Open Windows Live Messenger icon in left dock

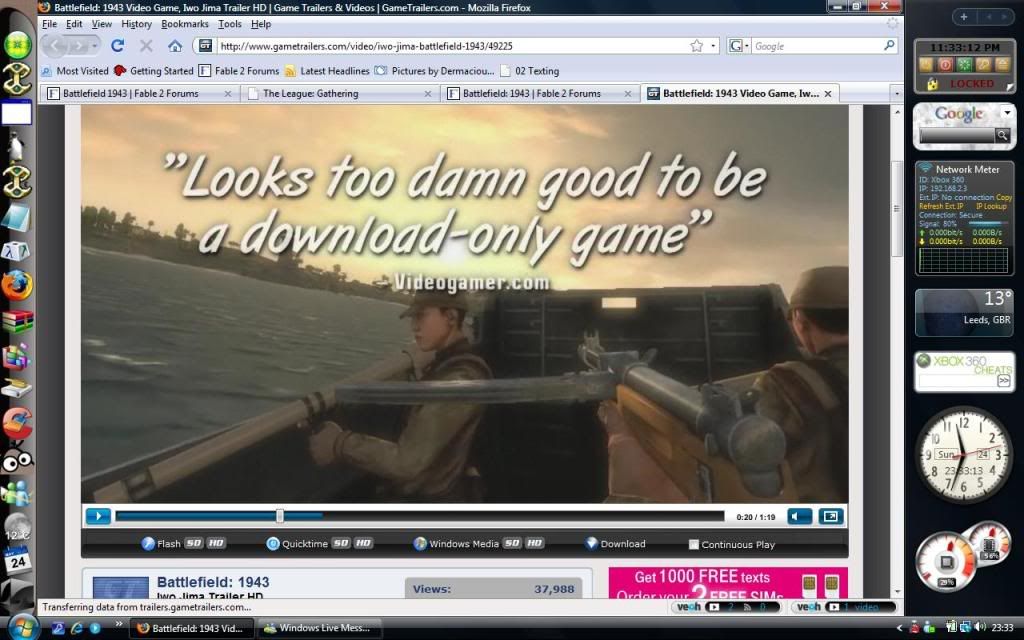tap(18, 493)
